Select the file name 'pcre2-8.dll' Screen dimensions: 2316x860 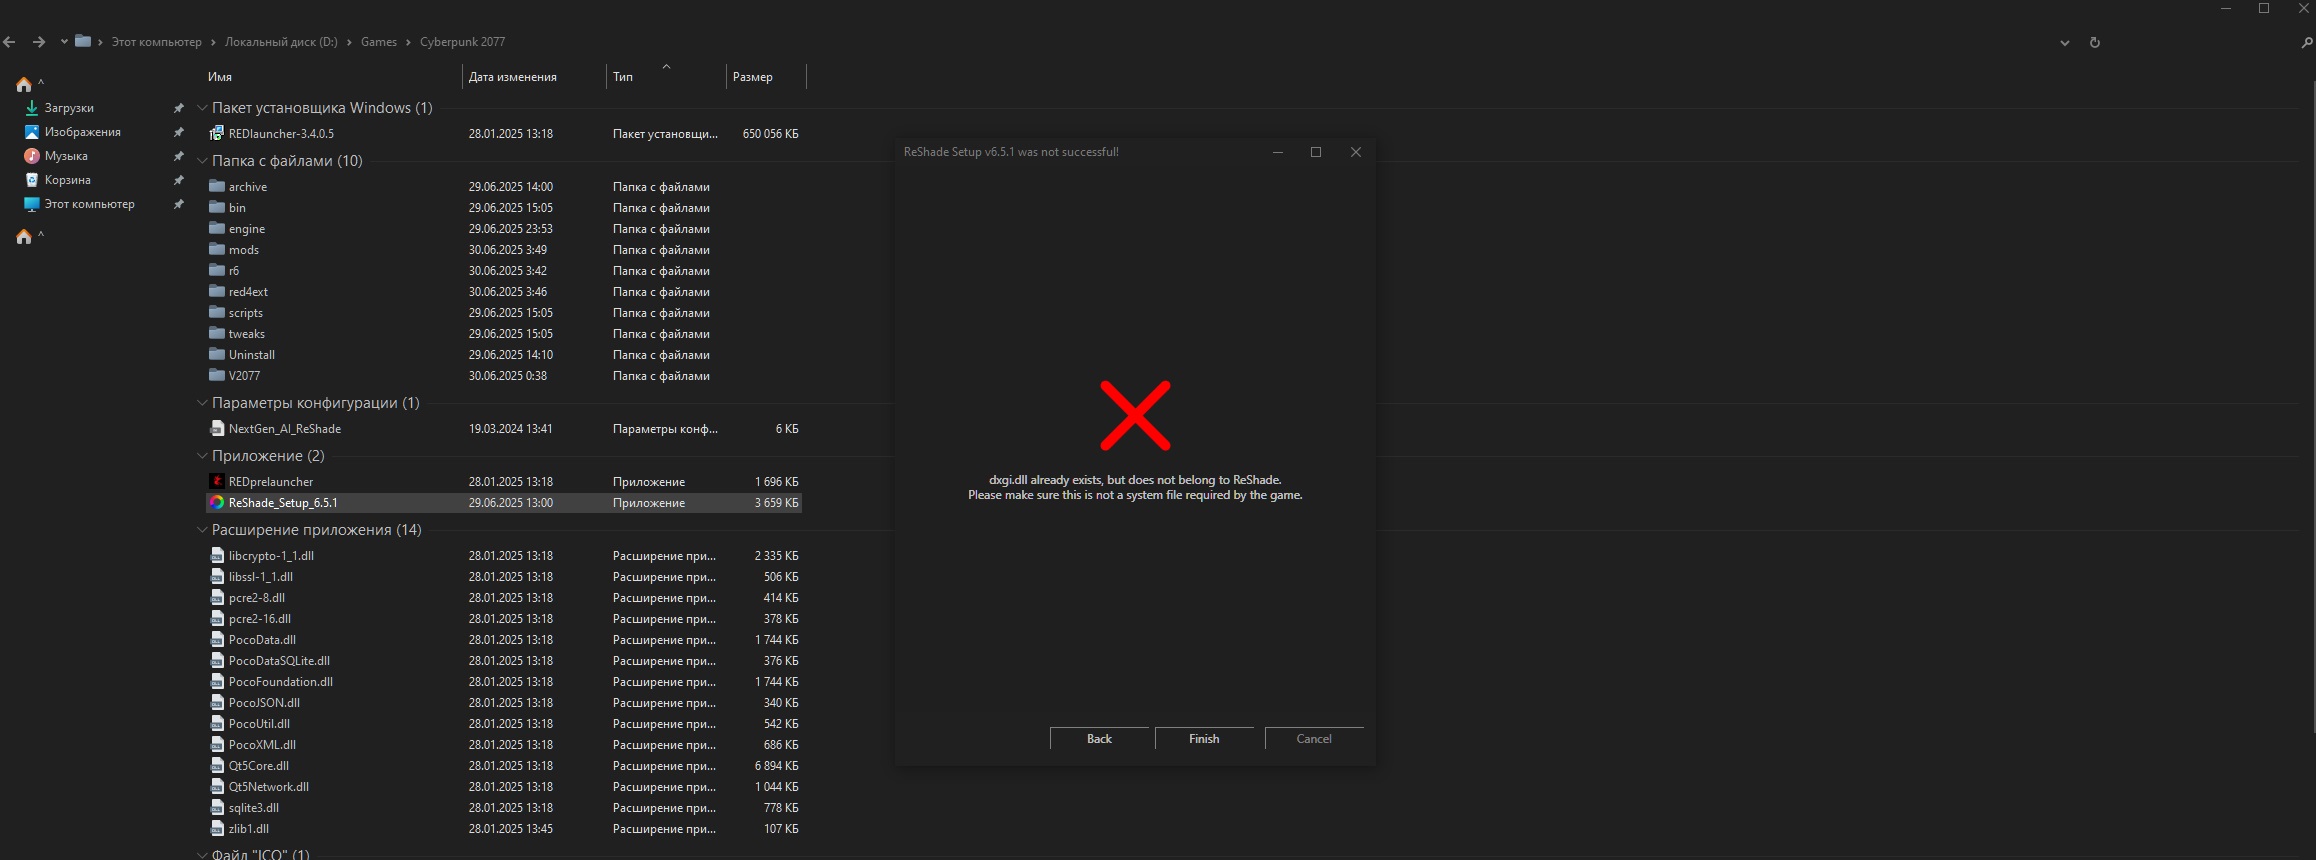[257, 598]
